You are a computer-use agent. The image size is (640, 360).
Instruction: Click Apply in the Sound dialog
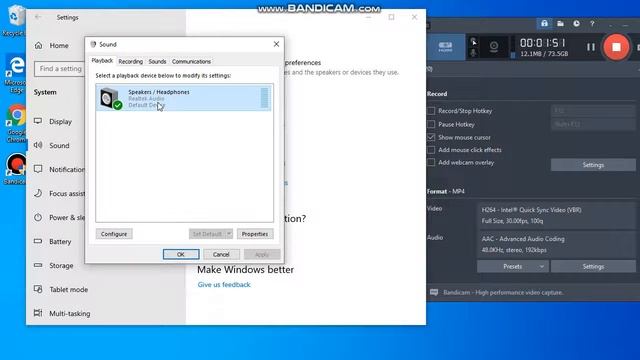click(x=262, y=254)
